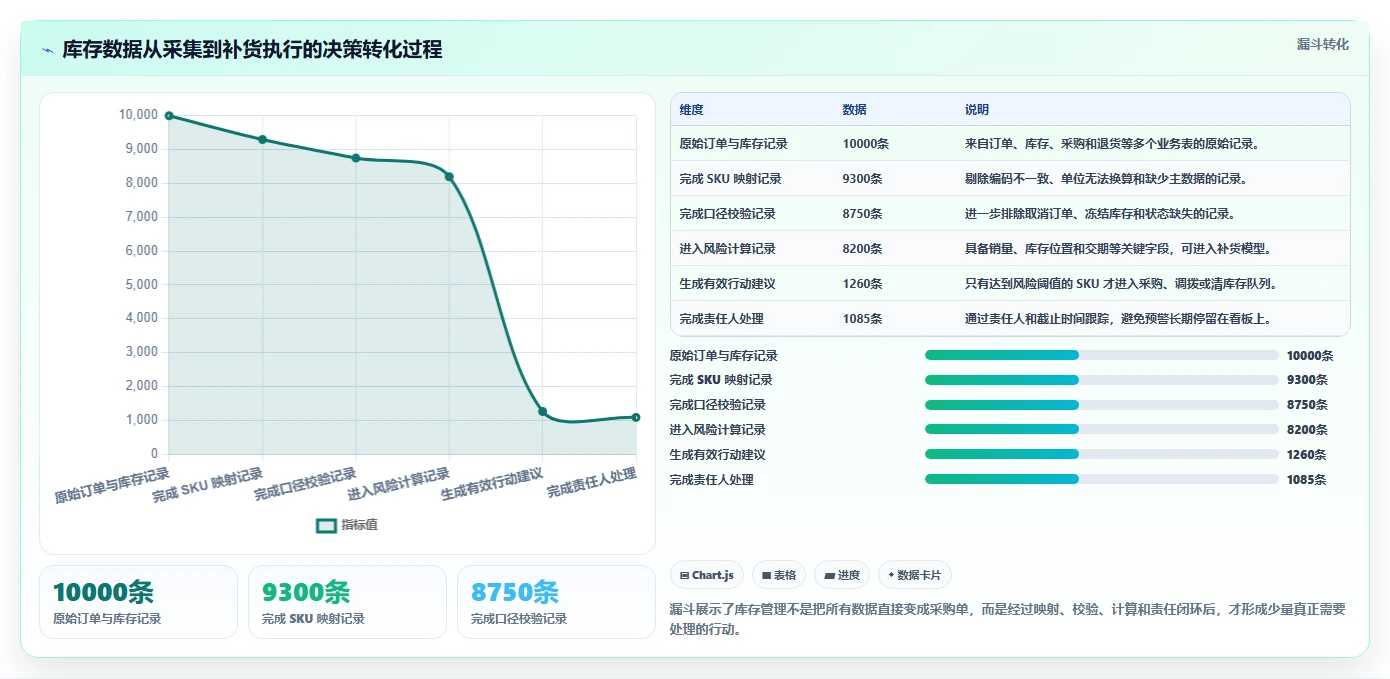Screen dimensions: 1390x679
Task: Click the page title 库存数据从采集到补货执行的决策转化过程
Action: point(252,50)
